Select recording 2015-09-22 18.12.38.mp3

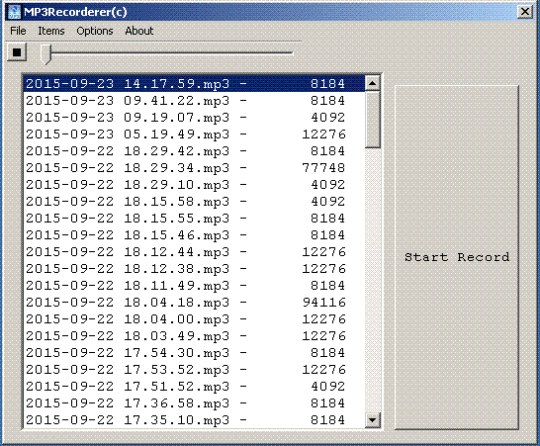click(195, 269)
